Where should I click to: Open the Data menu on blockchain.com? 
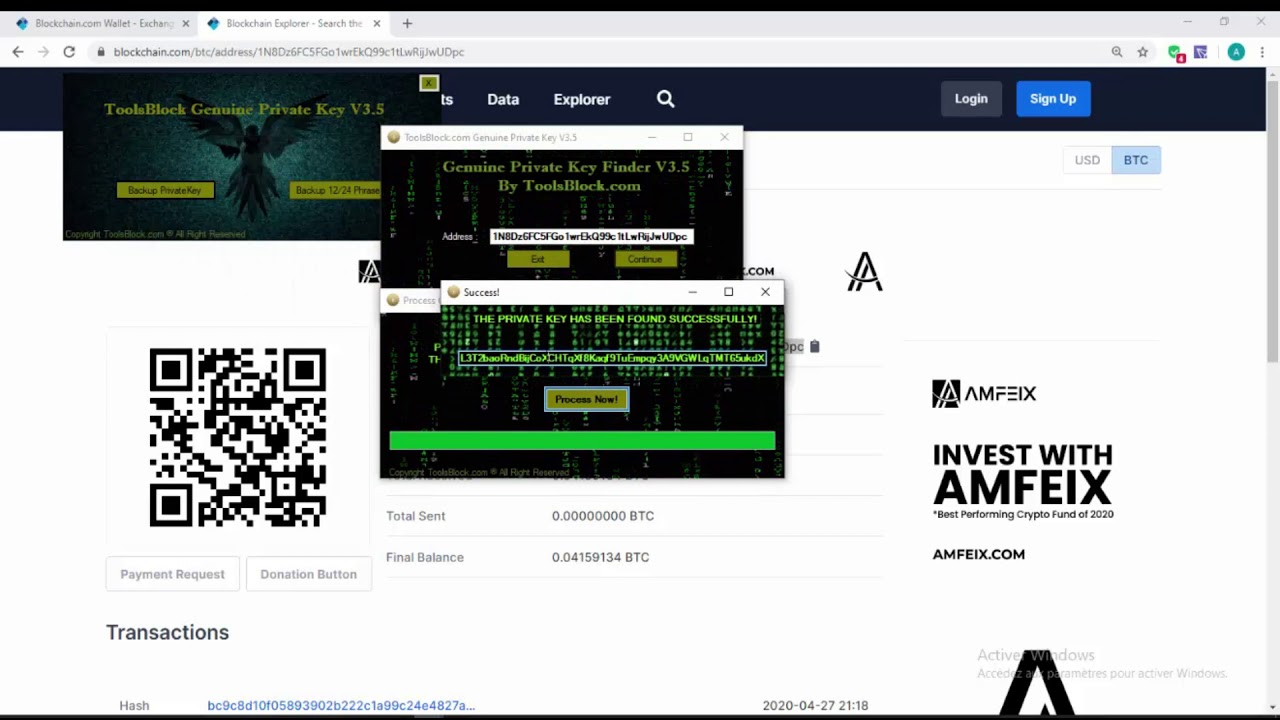click(503, 99)
